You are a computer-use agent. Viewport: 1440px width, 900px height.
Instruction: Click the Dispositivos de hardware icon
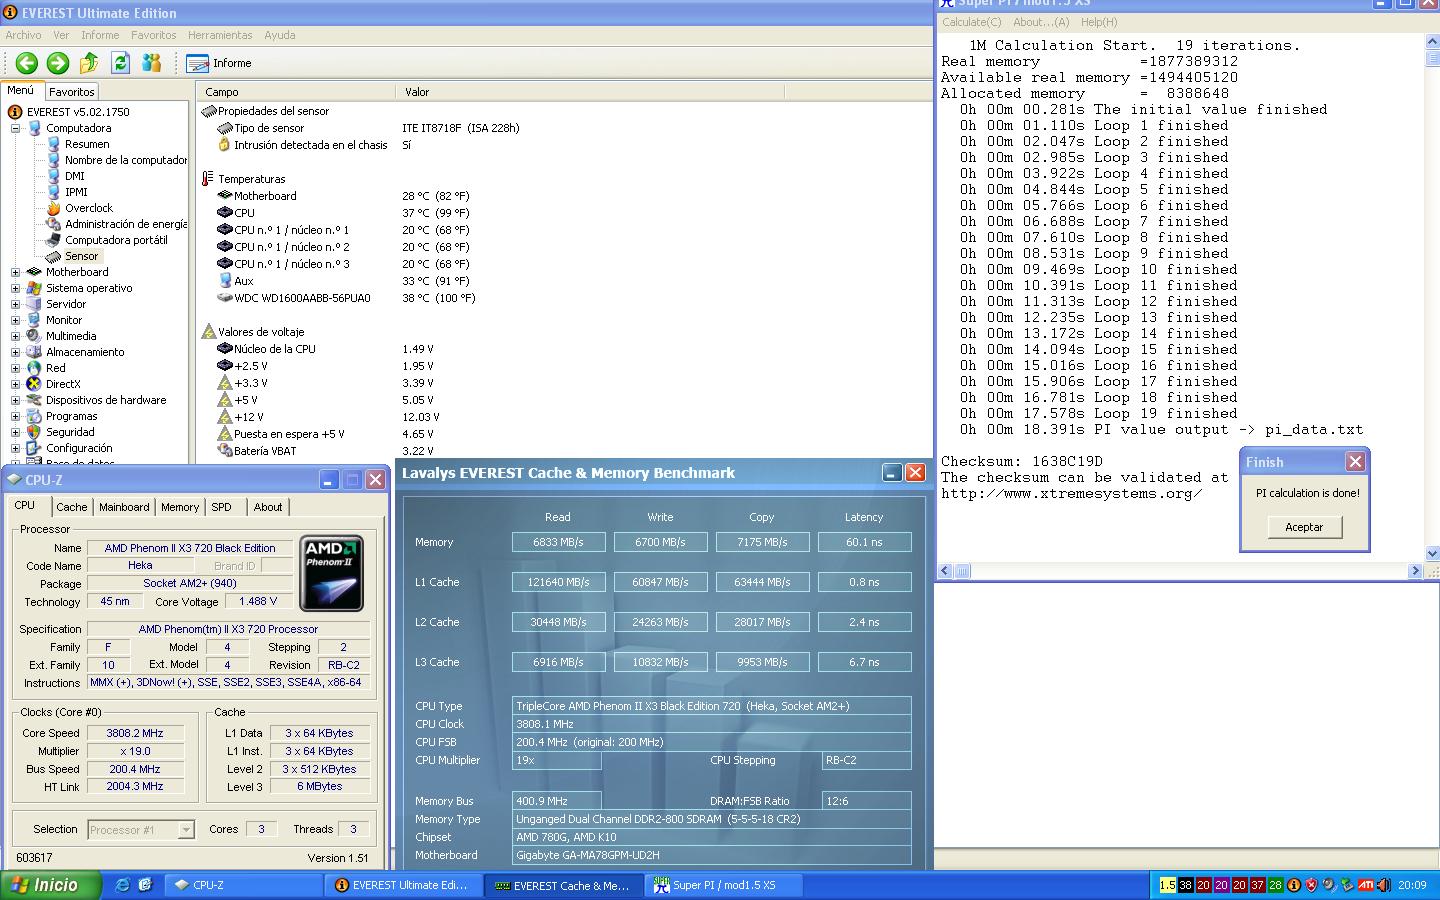tap(34, 400)
